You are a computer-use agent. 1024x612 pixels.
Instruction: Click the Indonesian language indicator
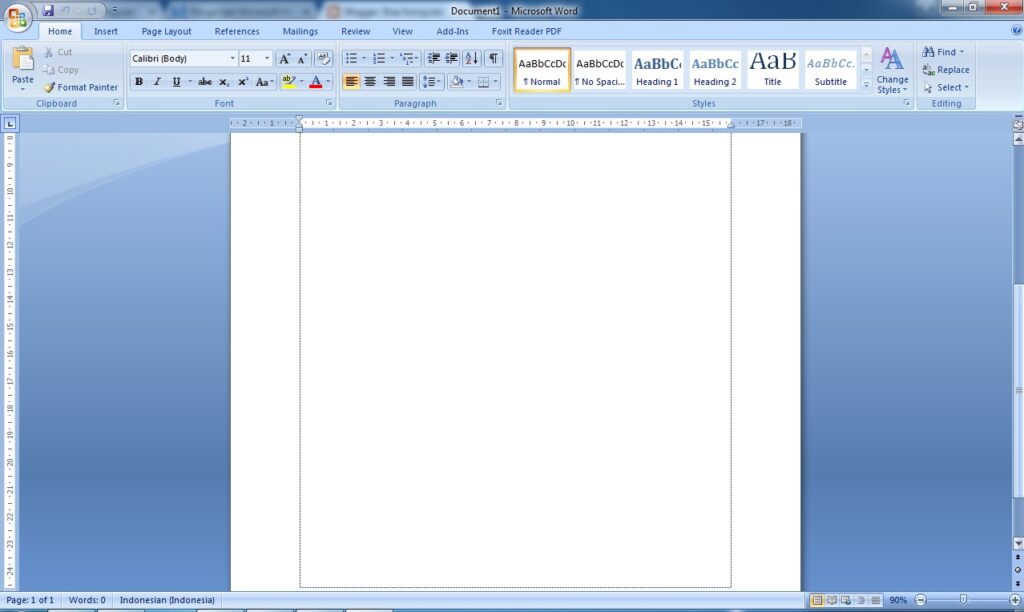pyautogui.click(x=167, y=600)
